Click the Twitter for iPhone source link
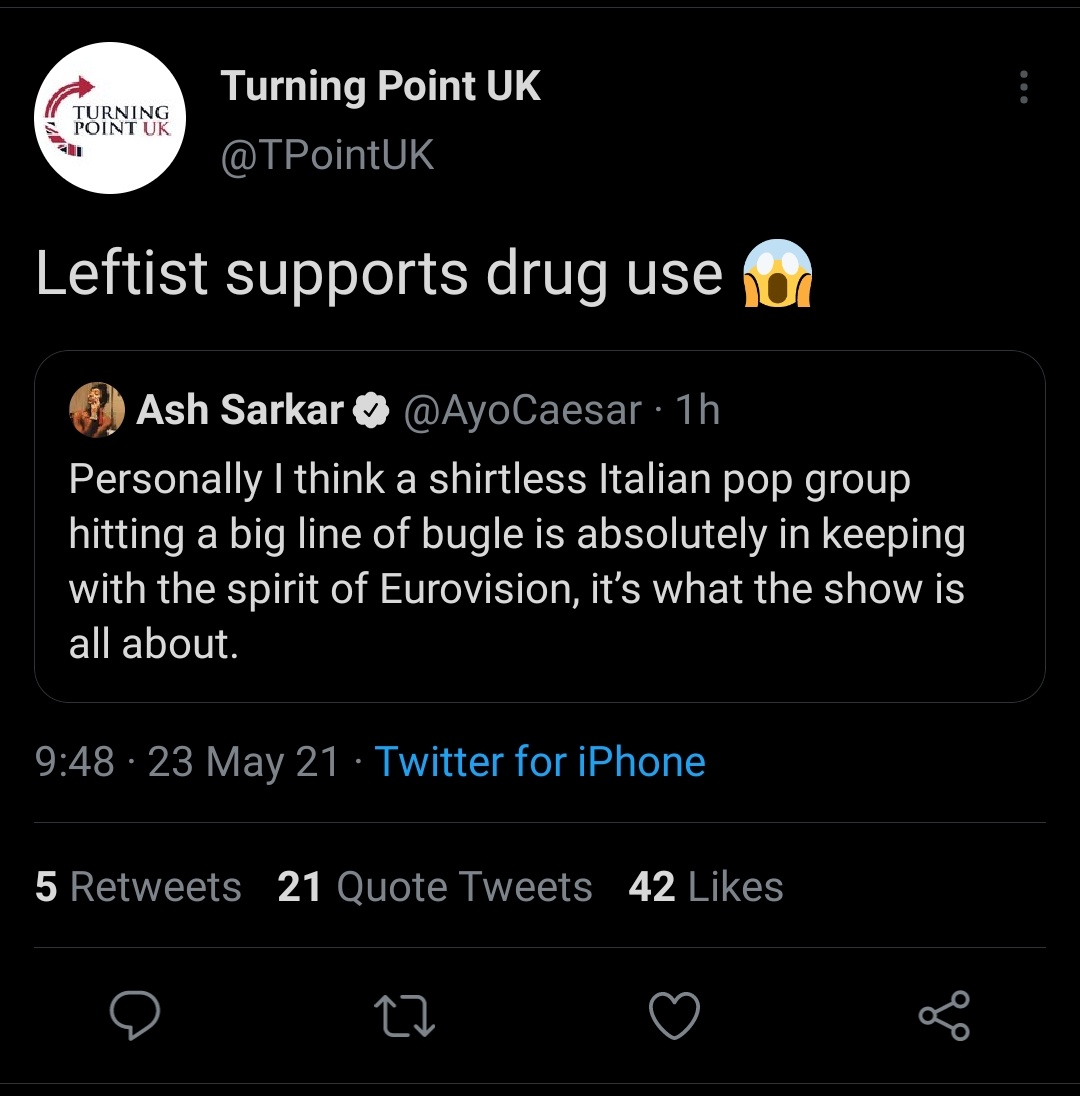Image resolution: width=1080 pixels, height=1096 pixels. 540,762
